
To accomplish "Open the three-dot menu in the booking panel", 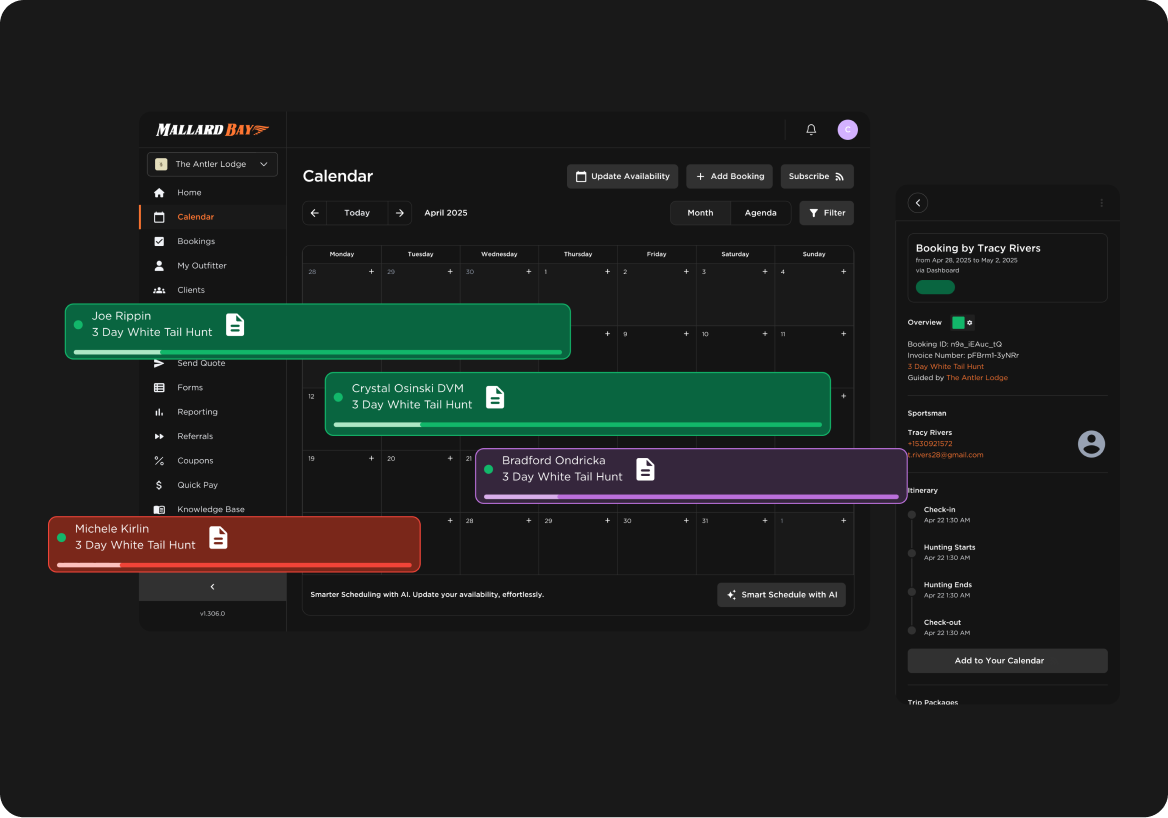I will (1101, 203).
